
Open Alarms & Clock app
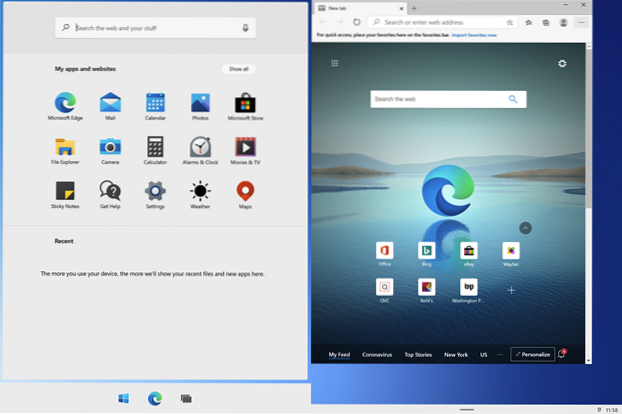coord(200,147)
